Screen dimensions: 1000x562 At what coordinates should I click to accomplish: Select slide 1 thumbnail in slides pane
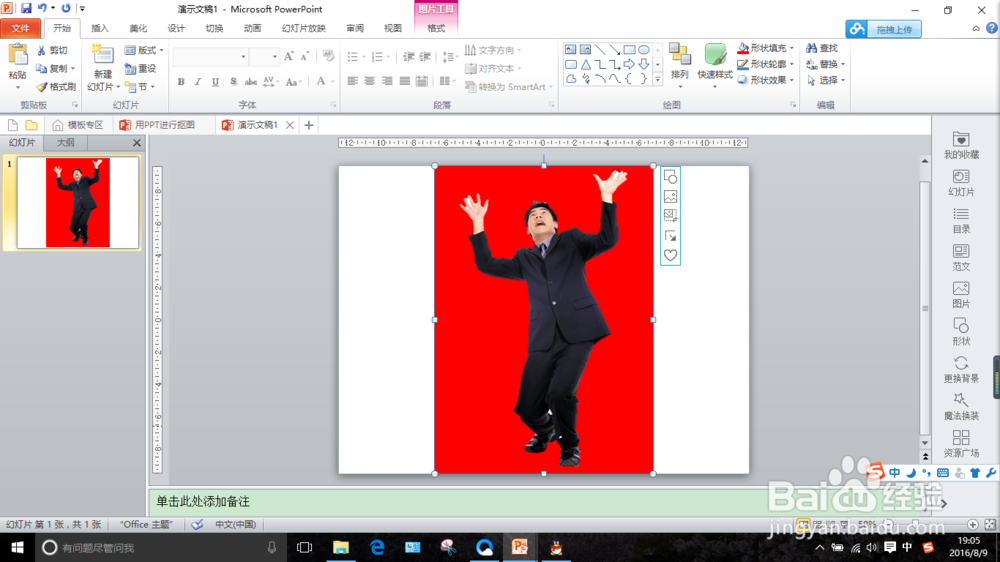click(78, 203)
